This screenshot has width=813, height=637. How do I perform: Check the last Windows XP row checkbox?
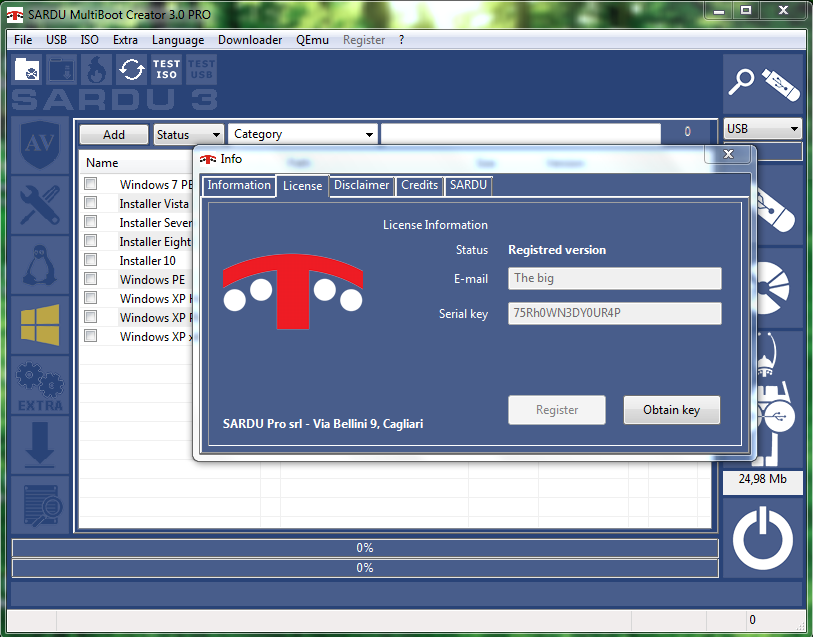(x=91, y=336)
